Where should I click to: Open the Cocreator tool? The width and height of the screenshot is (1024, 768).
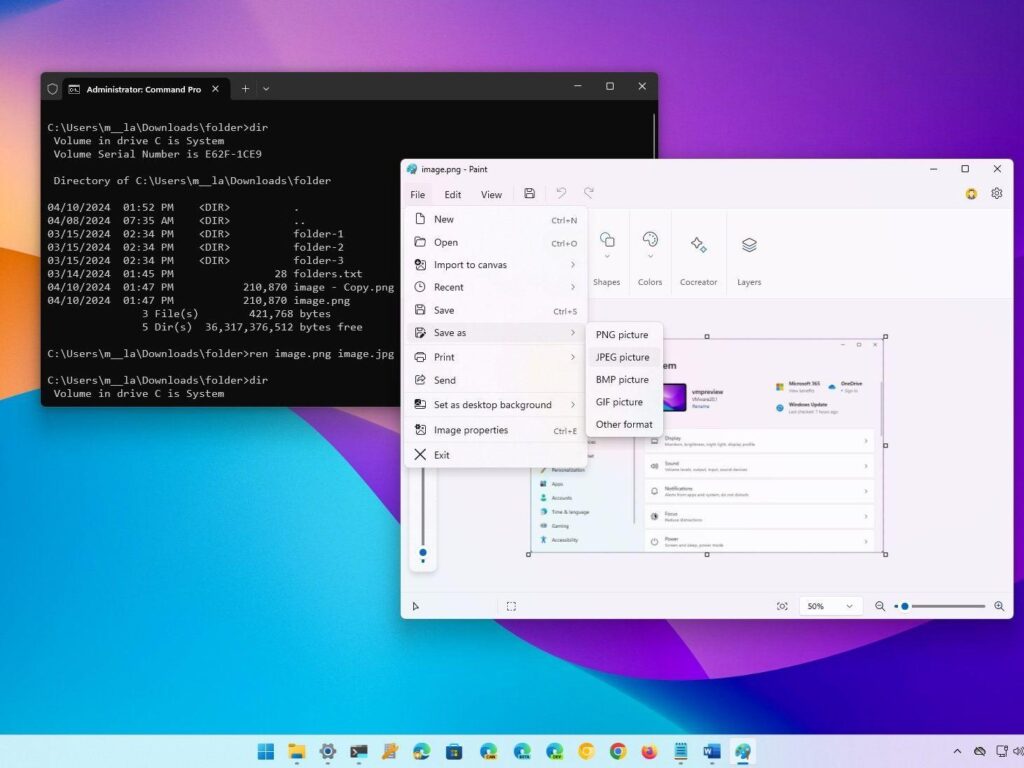[x=698, y=259]
